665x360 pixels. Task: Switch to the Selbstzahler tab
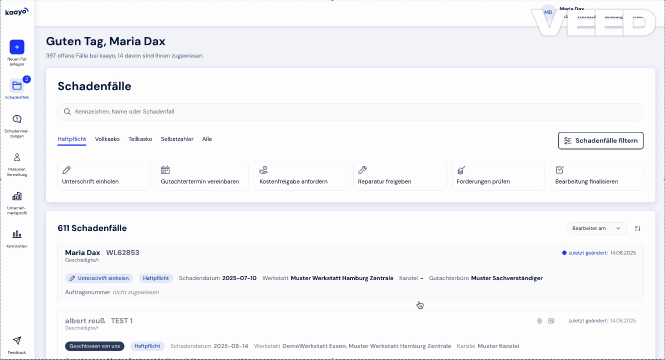pyautogui.click(x=177, y=139)
